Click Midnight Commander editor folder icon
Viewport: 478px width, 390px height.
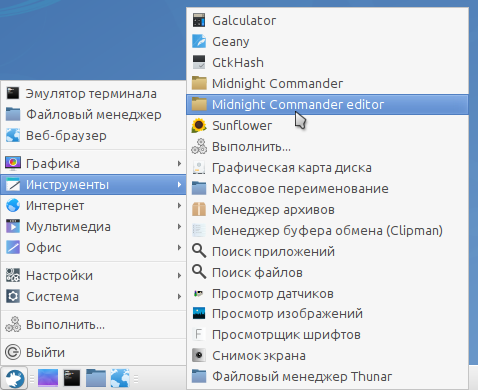199,104
